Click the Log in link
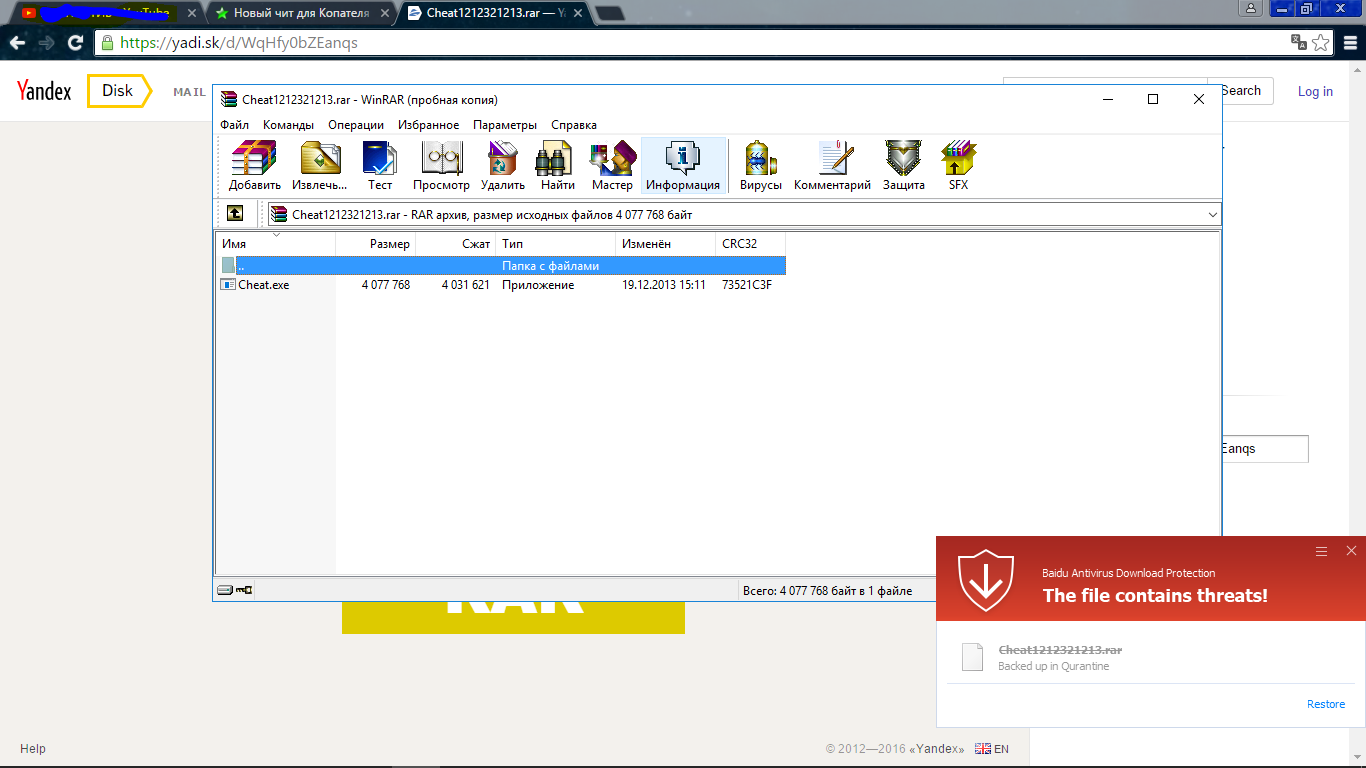This screenshot has width=1366, height=768. click(1315, 91)
